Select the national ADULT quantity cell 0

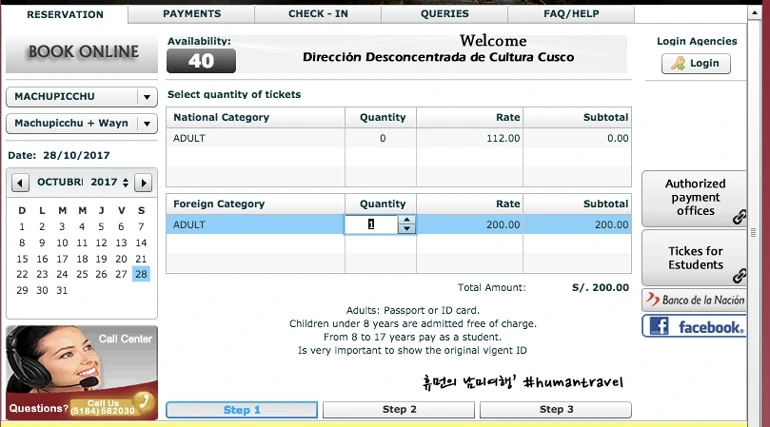coord(382,138)
